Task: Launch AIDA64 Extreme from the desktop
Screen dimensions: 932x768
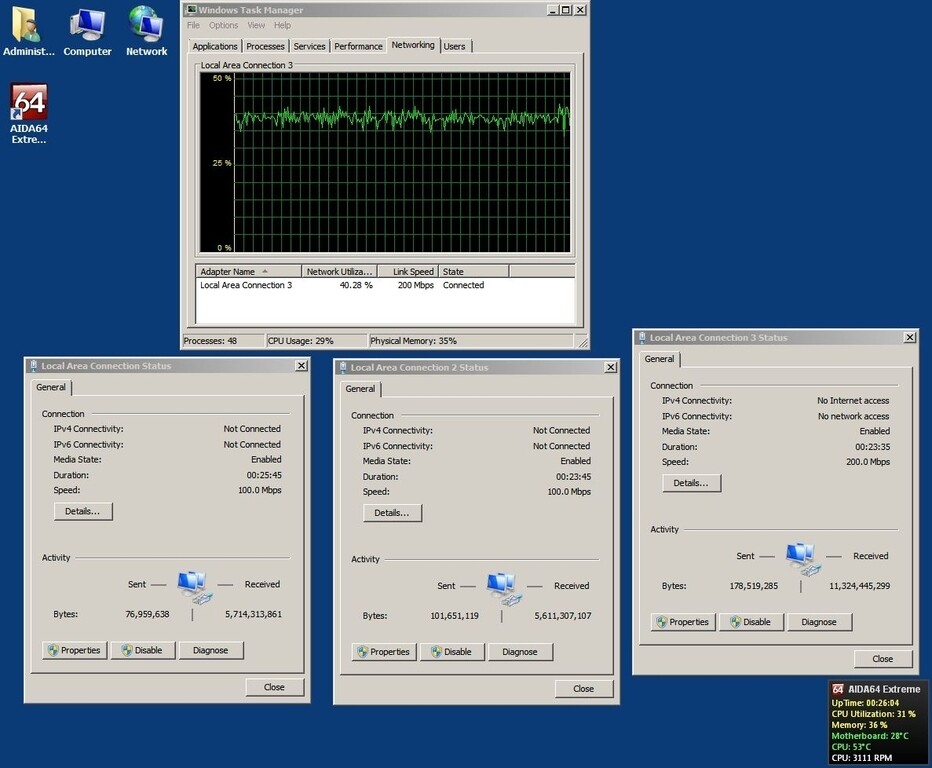Action: pos(28,102)
